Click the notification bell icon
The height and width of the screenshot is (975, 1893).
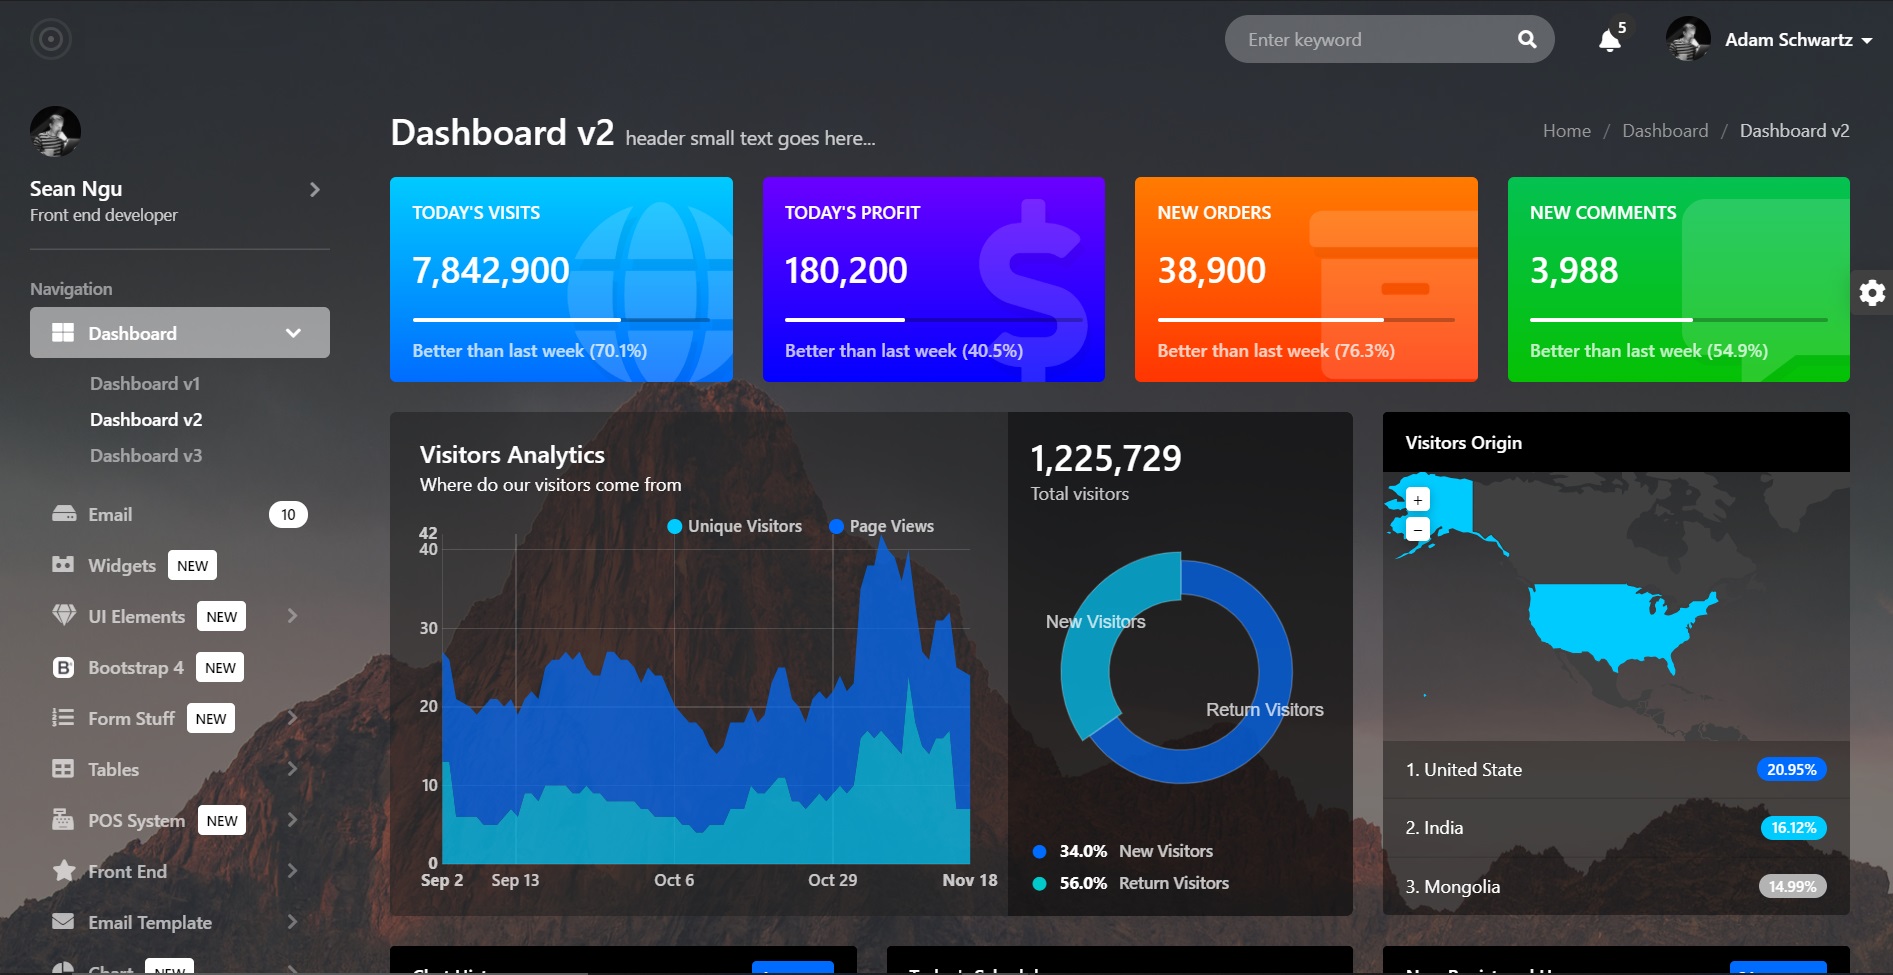(x=1609, y=40)
